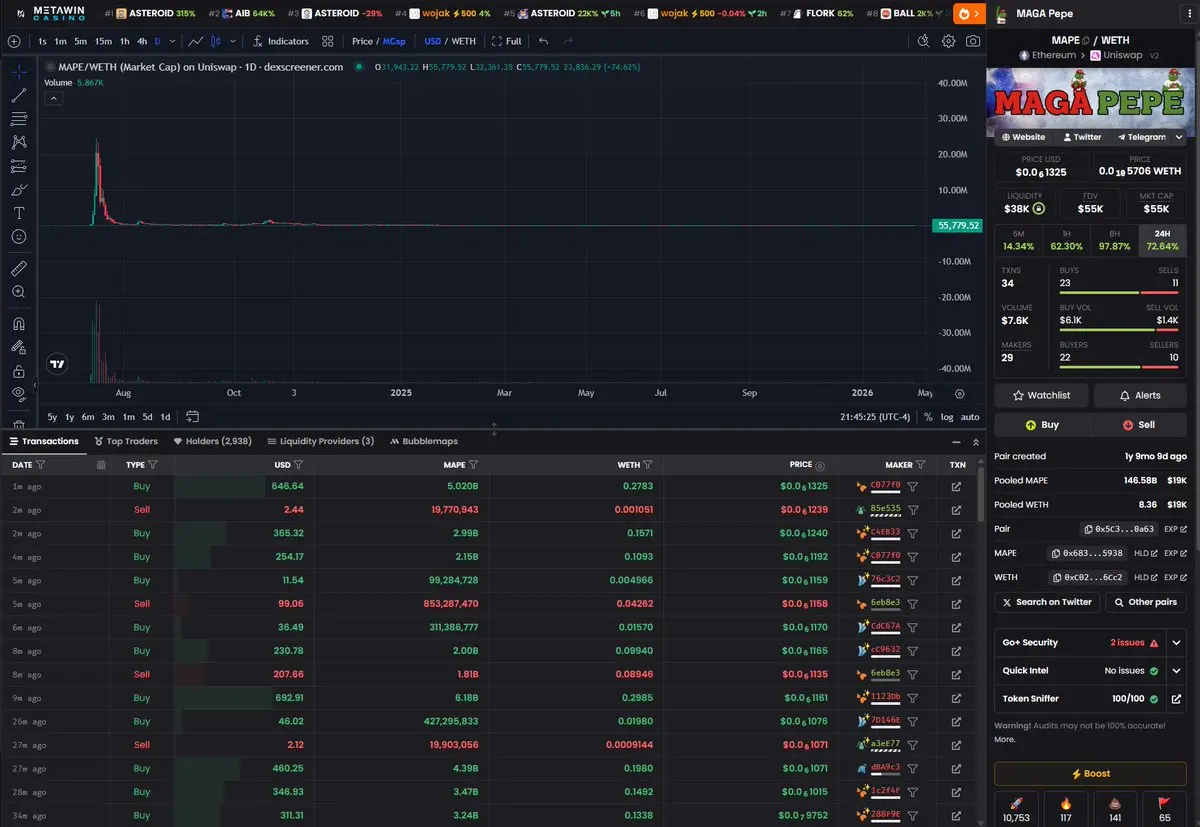Expand the chart style dropdown arrow
Screen dimensions: 1200x827
[233, 41]
